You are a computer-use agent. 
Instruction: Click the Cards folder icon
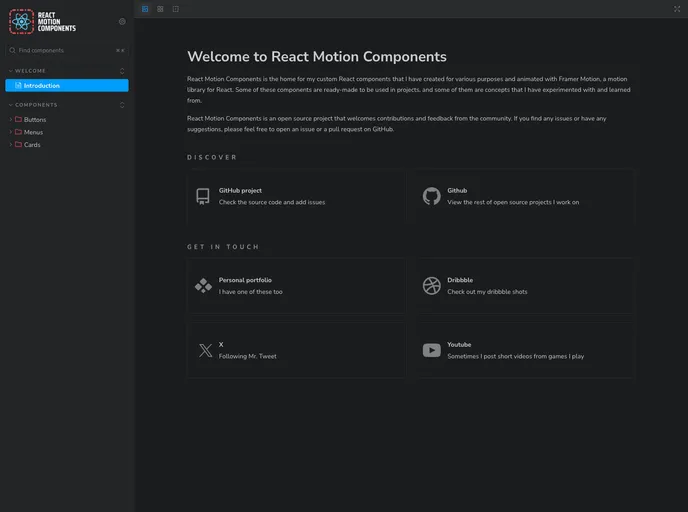(x=18, y=144)
